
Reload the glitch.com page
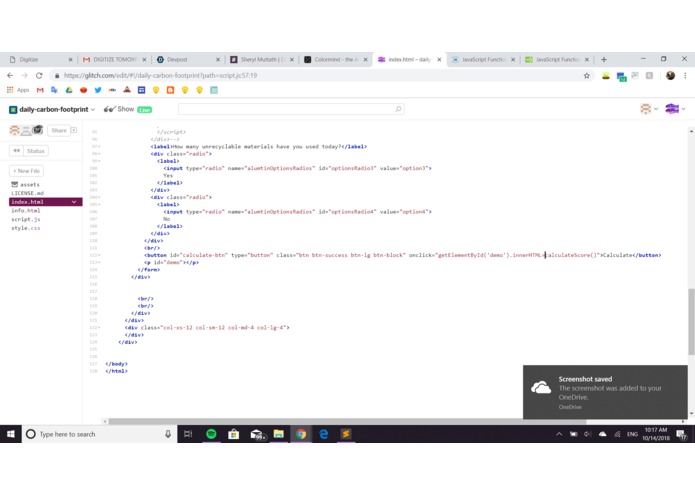tap(39, 76)
